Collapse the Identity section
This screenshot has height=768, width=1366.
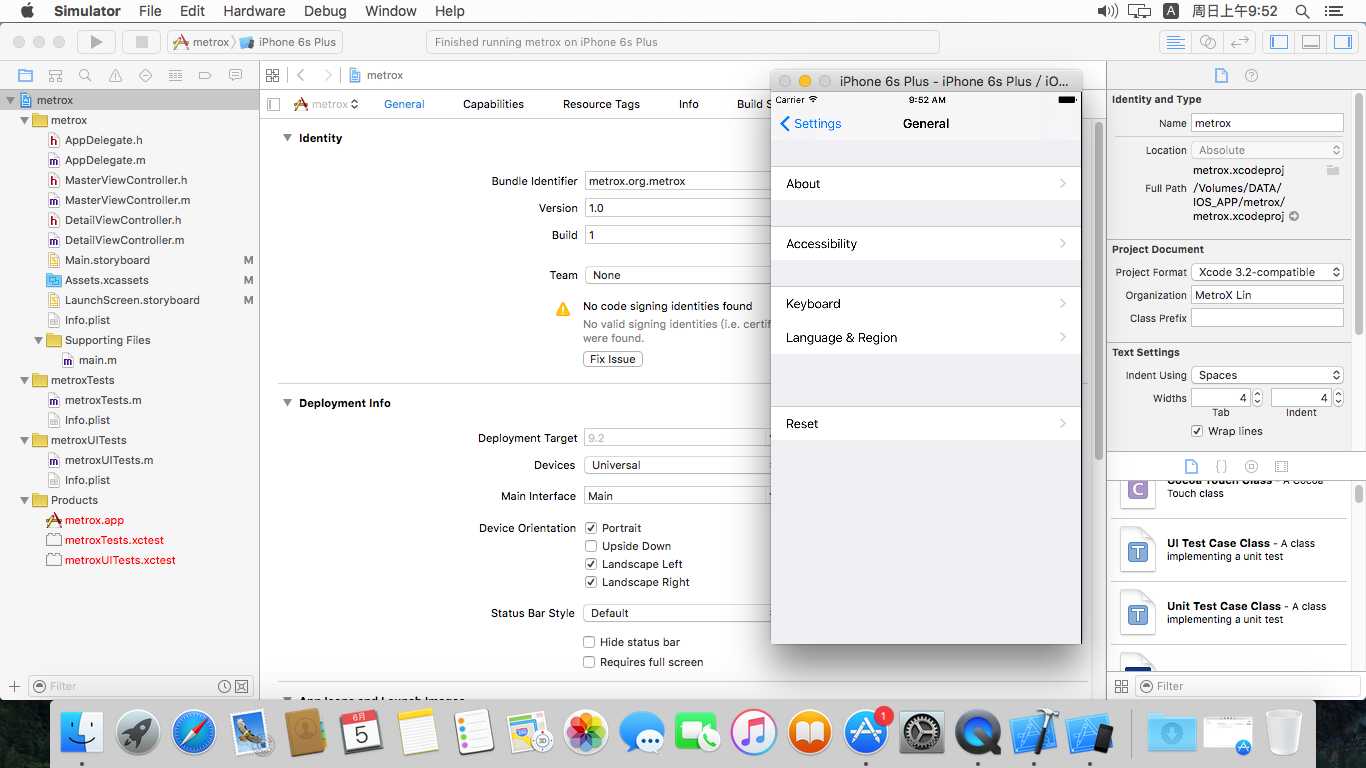(x=287, y=138)
